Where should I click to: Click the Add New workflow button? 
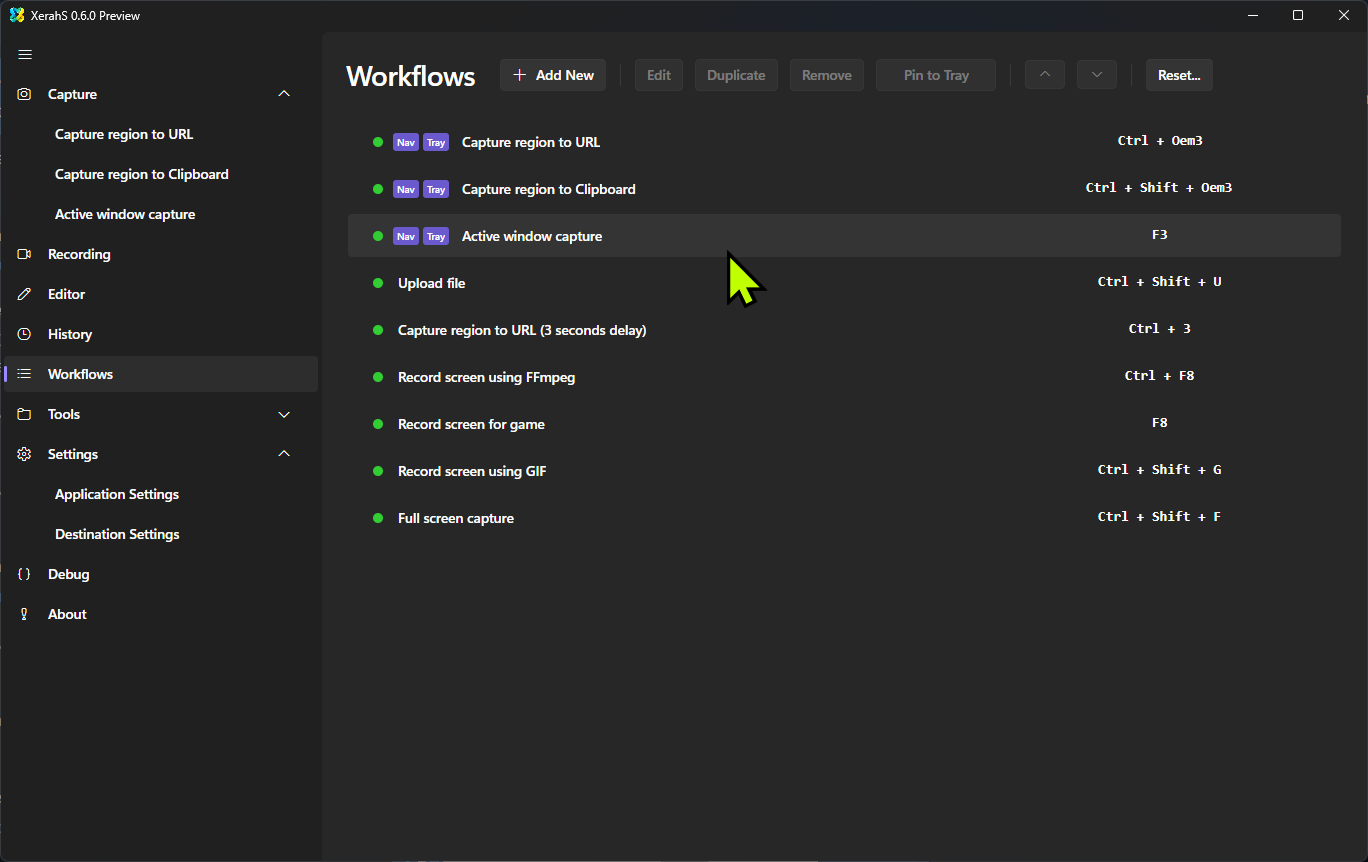553,75
